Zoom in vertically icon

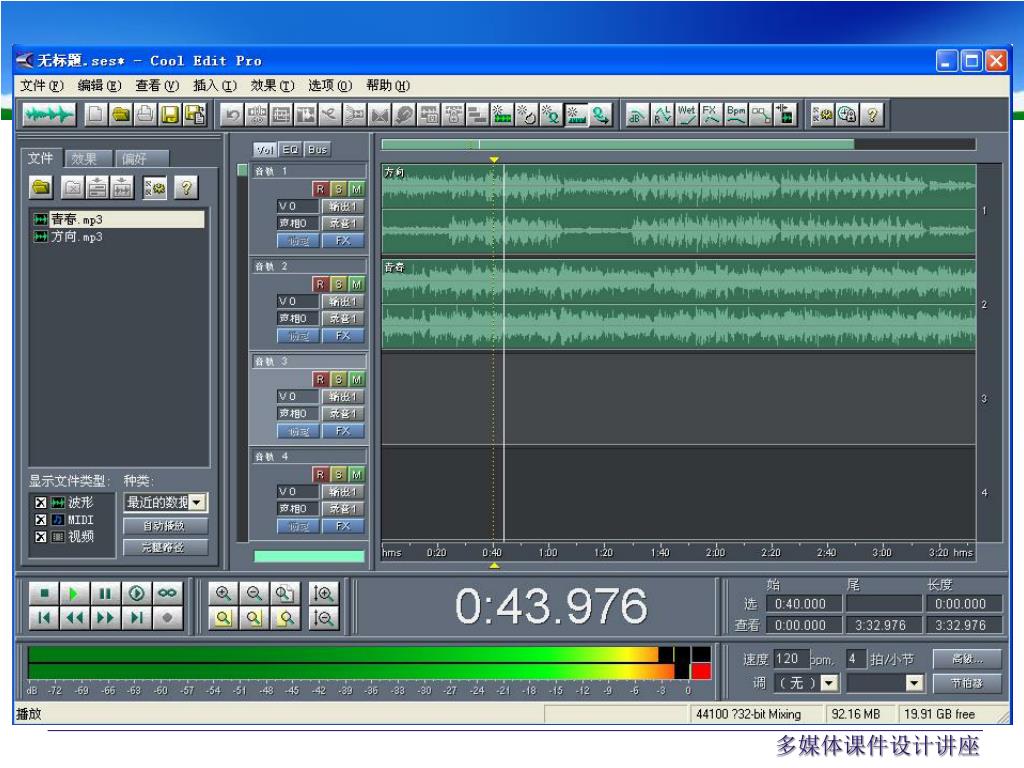(x=323, y=594)
